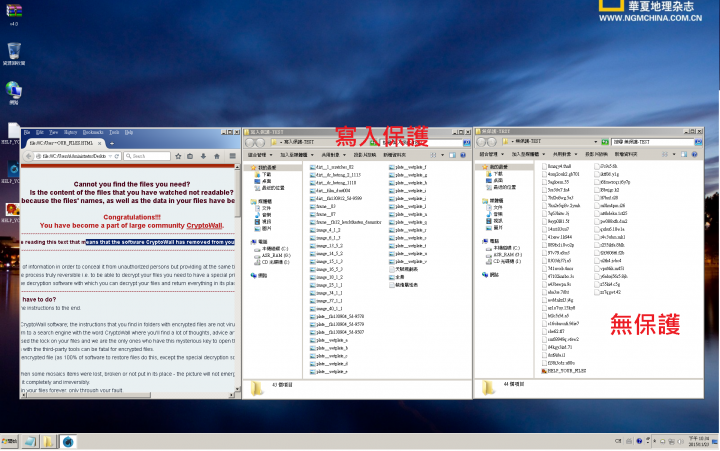Image resolution: width=720 pixels, height=451 pixels.
Task: Open the Recycle Bin desktop icon
Action: point(14,54)
